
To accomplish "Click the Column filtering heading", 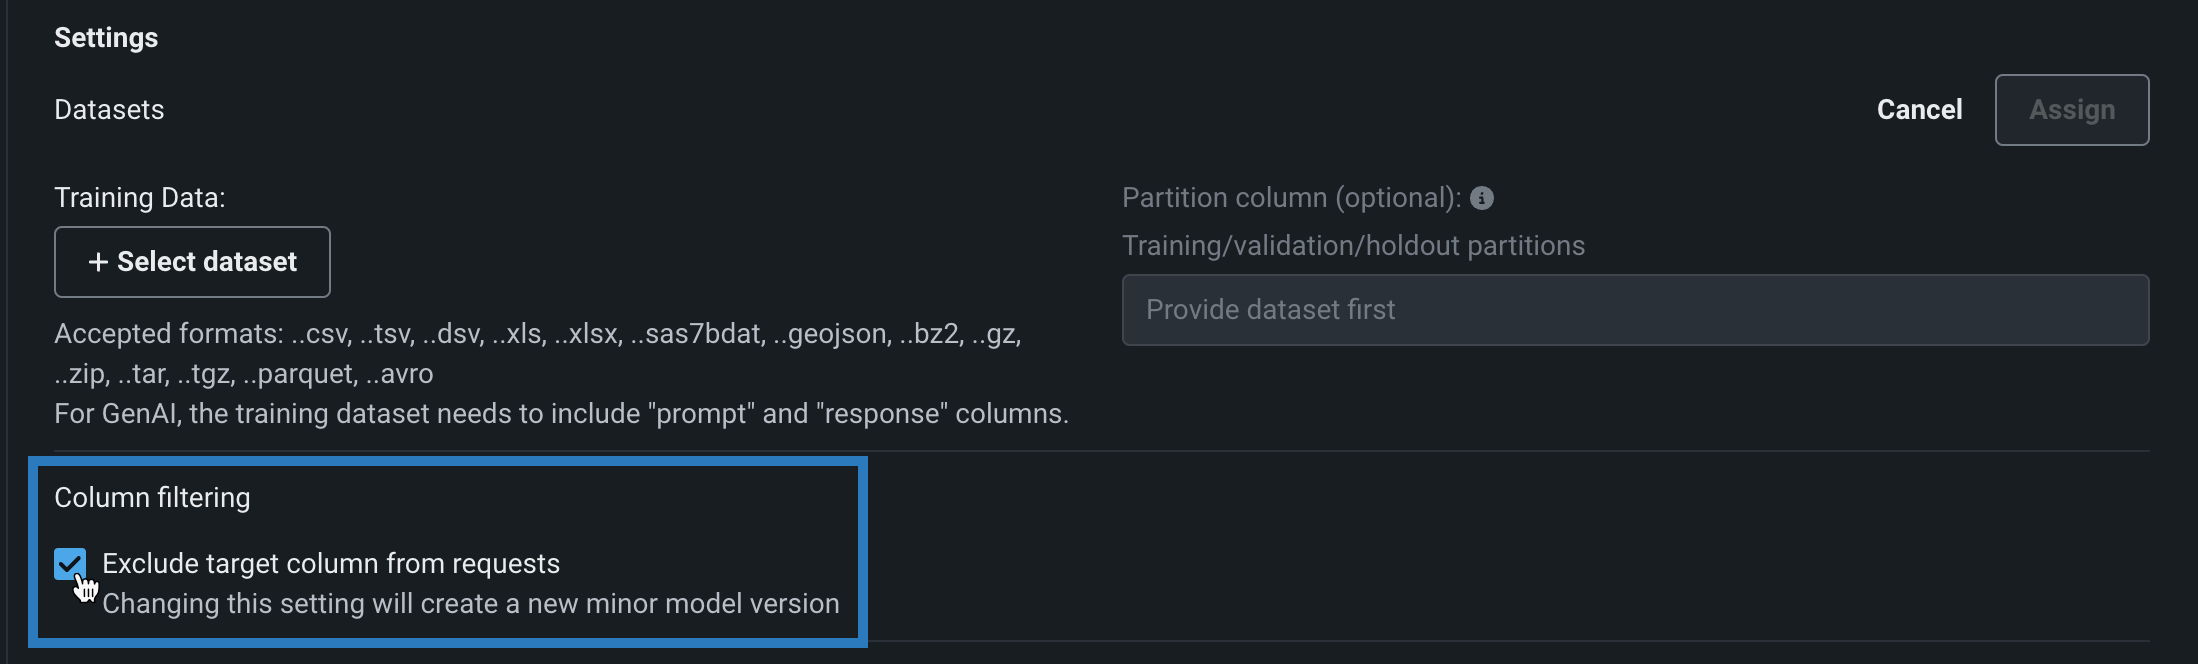I will coord(152,498).
